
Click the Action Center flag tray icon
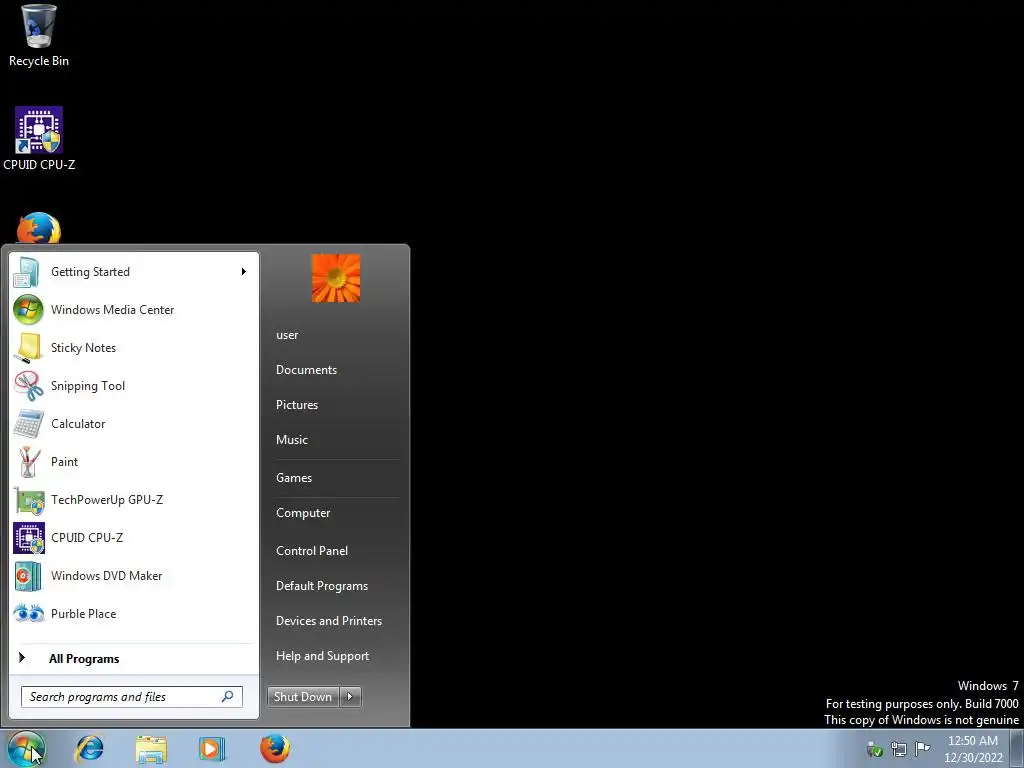922,748
